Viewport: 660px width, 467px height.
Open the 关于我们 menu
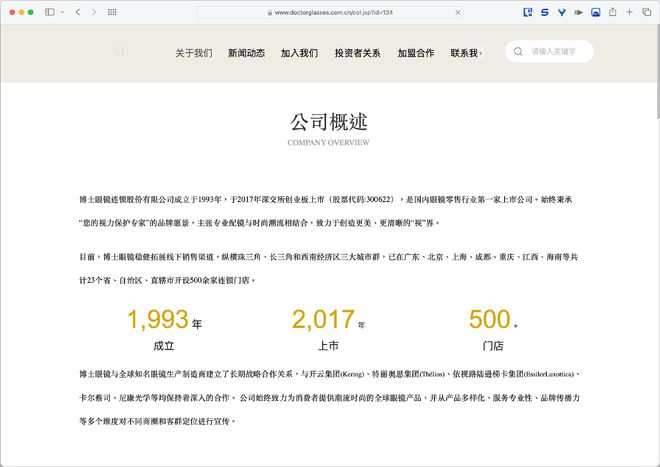pos(194,53)
